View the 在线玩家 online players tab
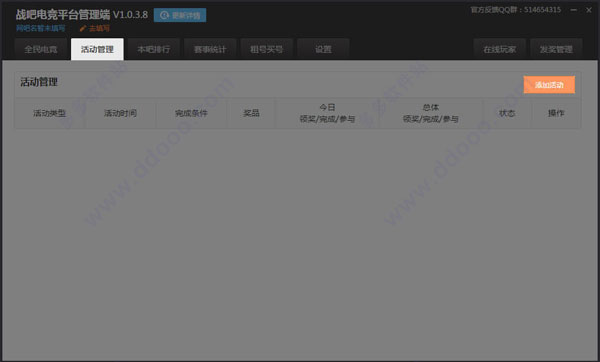 [x=500, y=49]
